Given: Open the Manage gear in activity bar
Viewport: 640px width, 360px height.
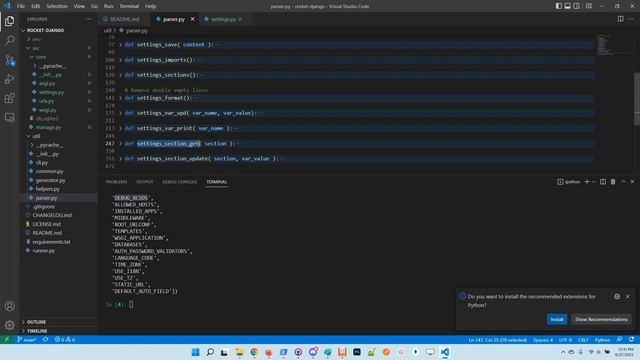Looking at the screenshot, I should click(9, 325).
